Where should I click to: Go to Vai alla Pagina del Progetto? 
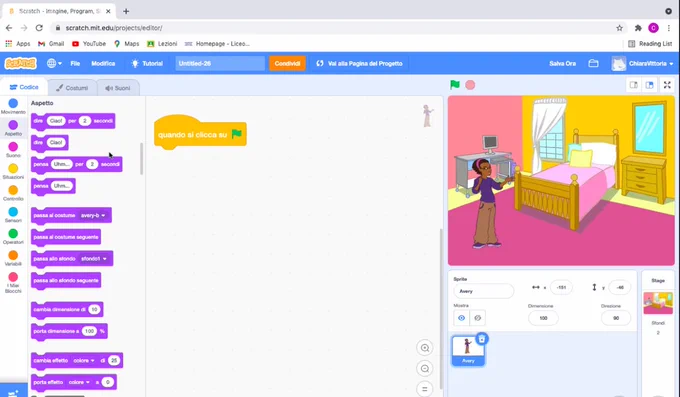360,63
